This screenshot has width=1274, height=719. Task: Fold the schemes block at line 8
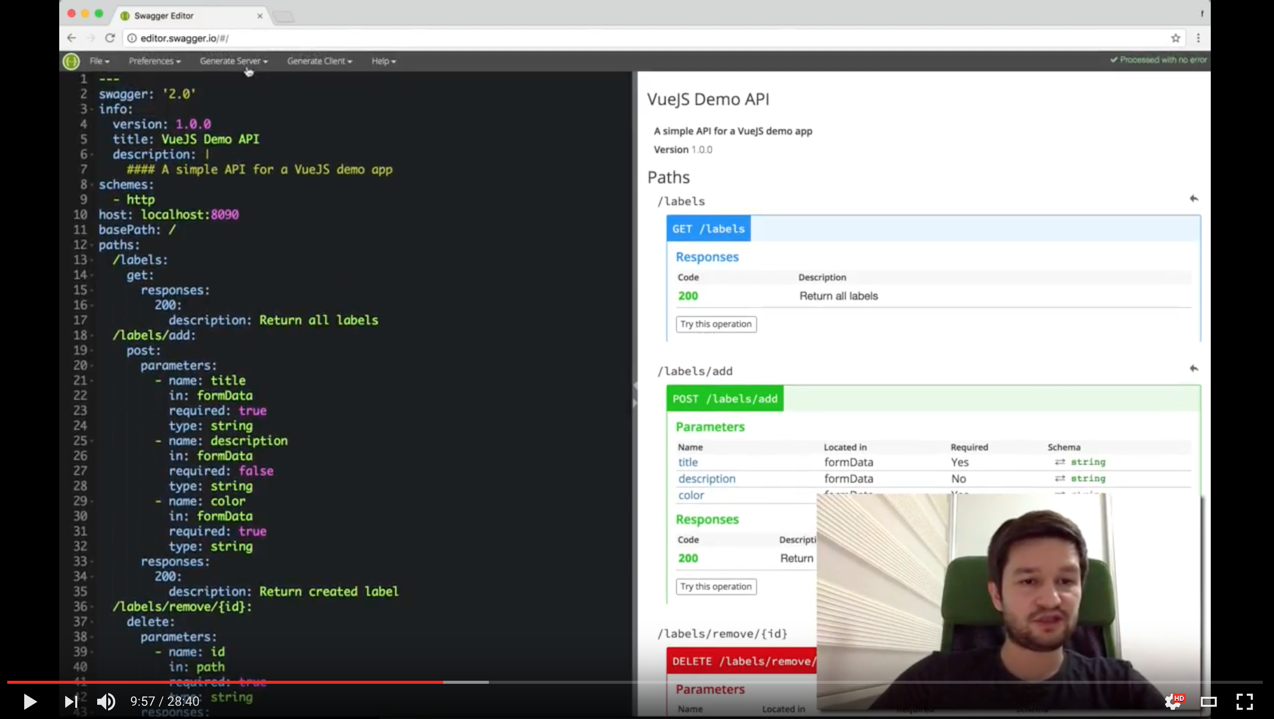coord(93,185)
